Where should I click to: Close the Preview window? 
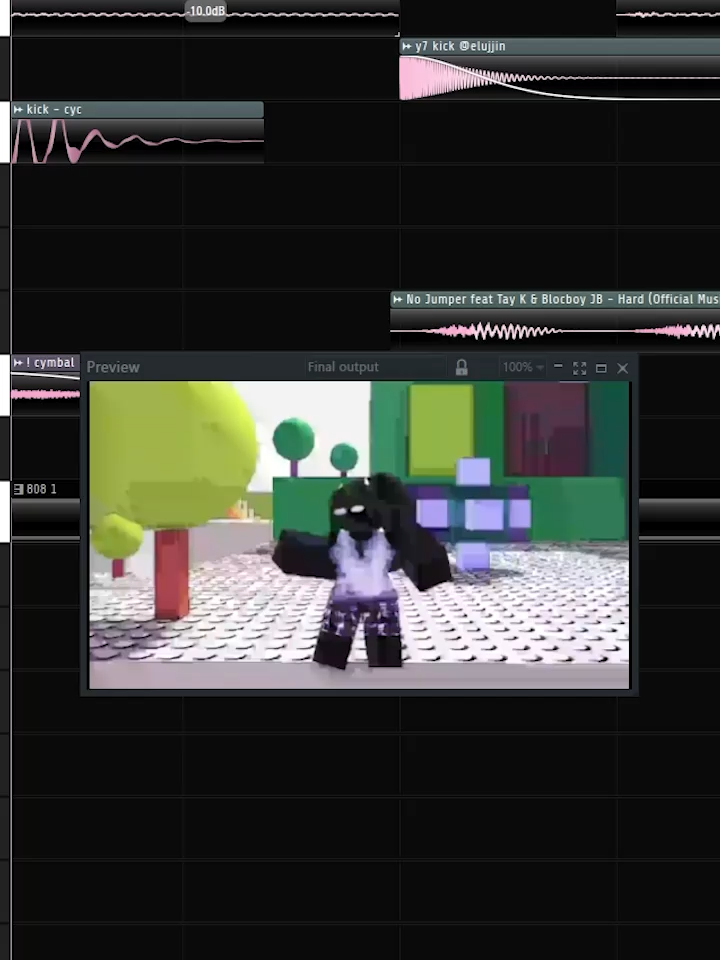(623, 368)
